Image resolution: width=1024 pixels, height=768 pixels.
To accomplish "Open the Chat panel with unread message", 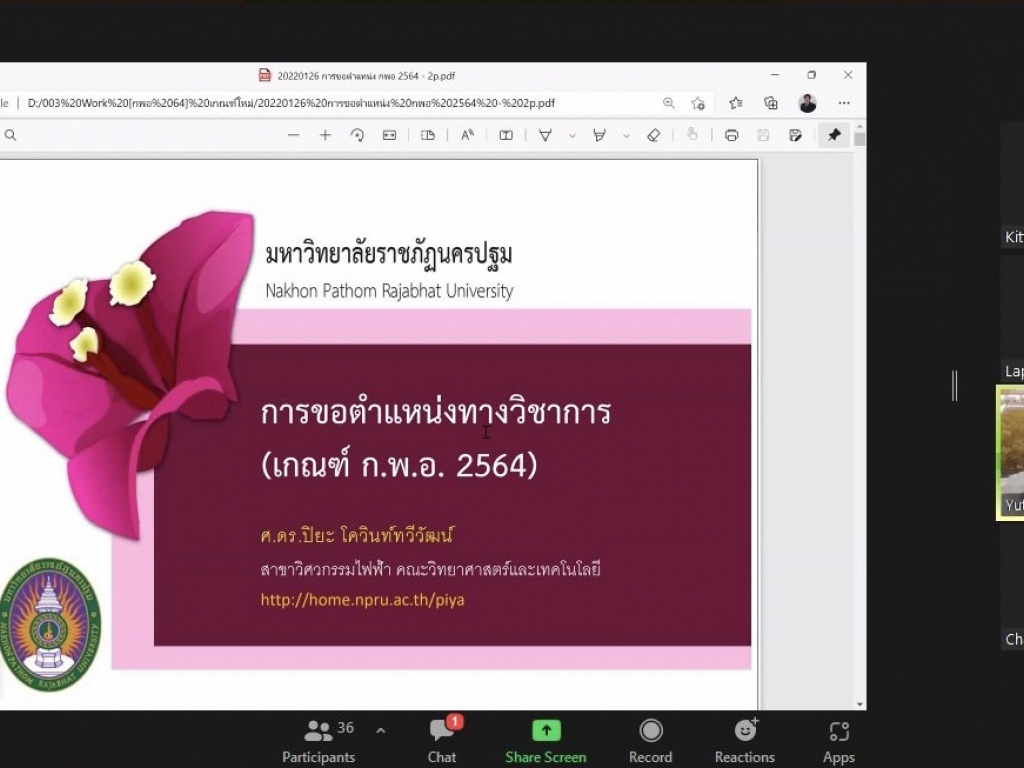I will [x=441, y=741].
